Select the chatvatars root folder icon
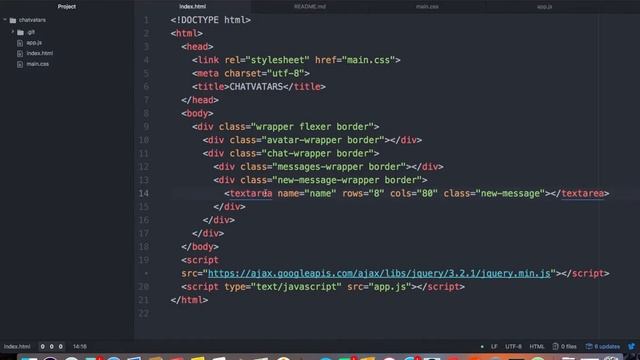The width and height of the screenshot is (640, 360). (13, 20)
